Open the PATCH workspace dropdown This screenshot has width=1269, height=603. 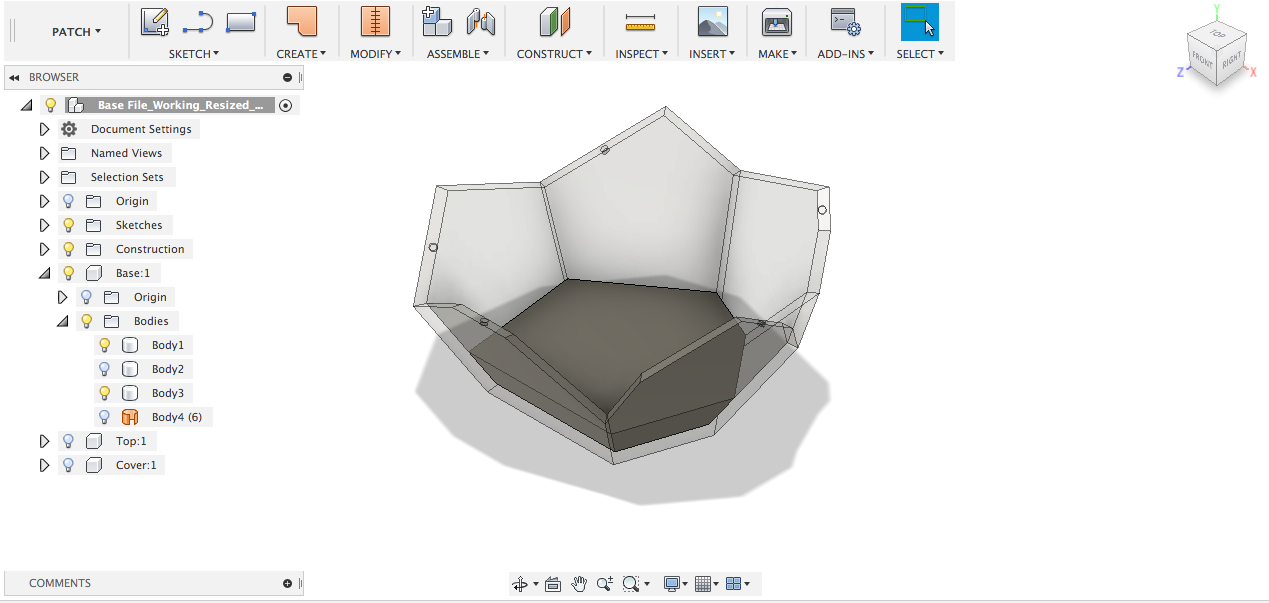click(x=76, y=32)
